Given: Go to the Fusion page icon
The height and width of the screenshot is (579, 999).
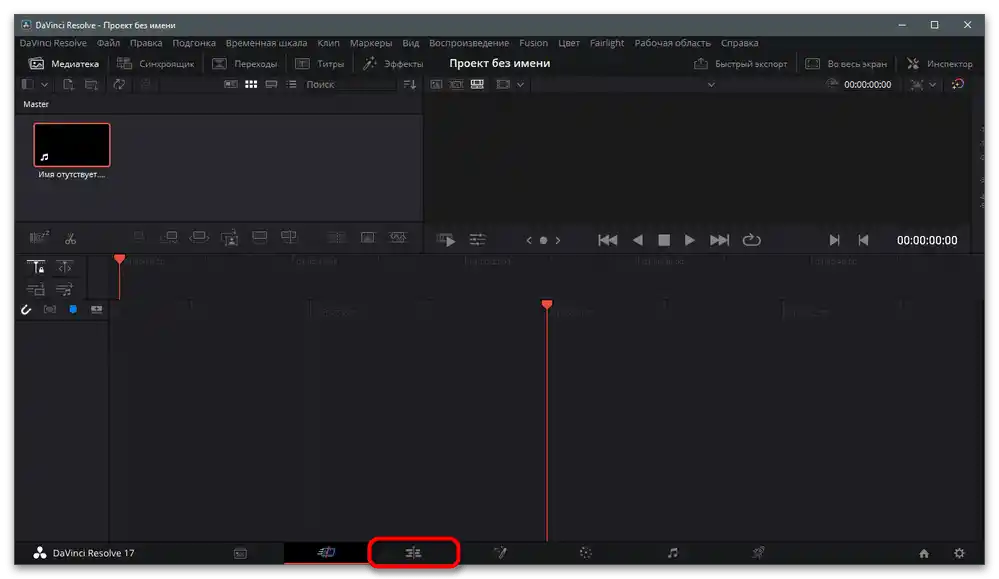Looking at the screenshot, I should pos(500,552).
